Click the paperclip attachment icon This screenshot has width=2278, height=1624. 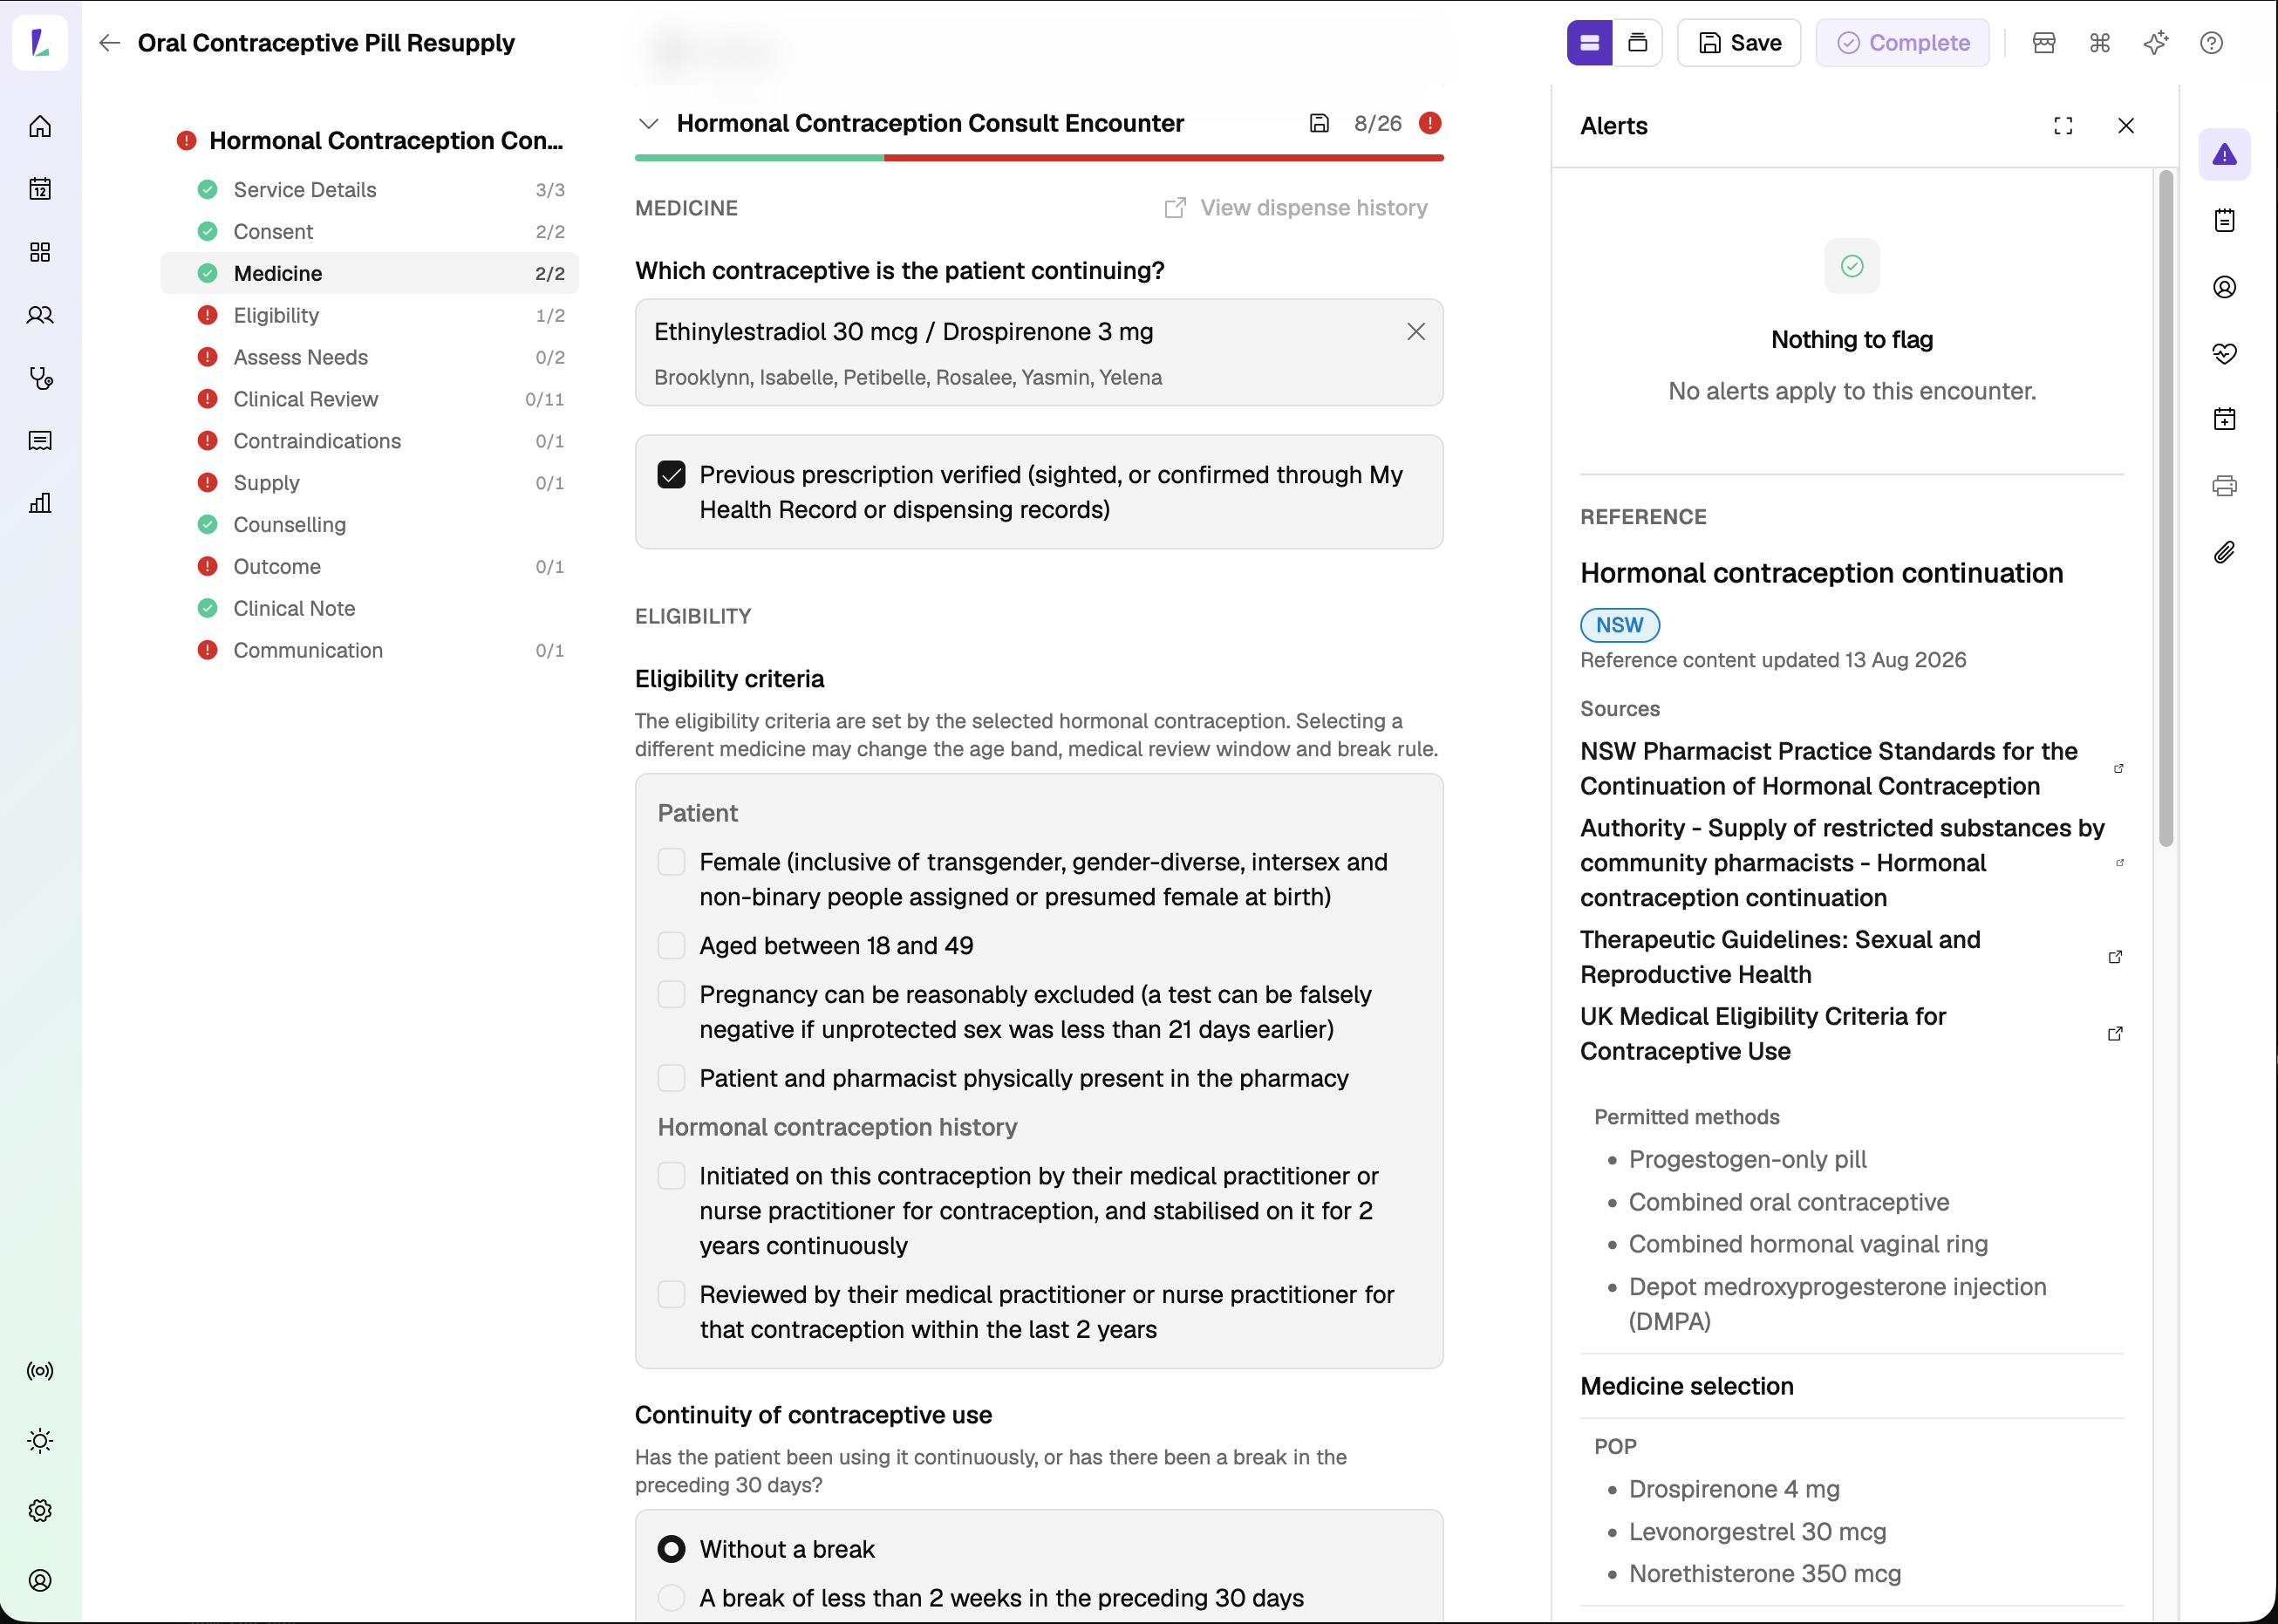(2224, 552)
